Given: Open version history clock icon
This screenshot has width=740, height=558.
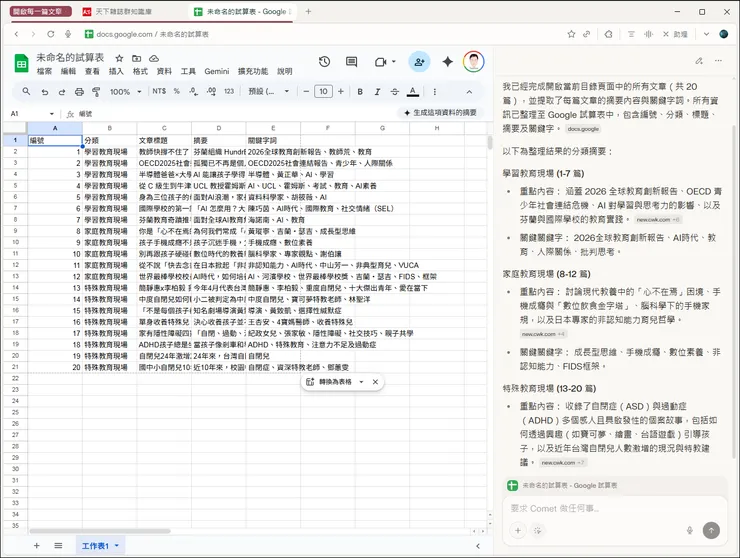Looking at the screenshot, I should click(324, 62).
